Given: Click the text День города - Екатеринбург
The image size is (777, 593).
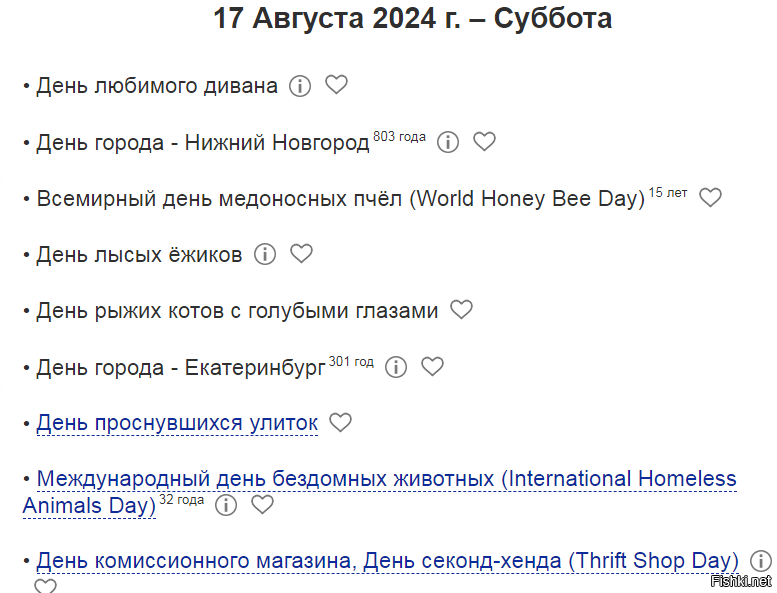Looking at the screenshot, I should pyautogui.click(x=181, y=368).
